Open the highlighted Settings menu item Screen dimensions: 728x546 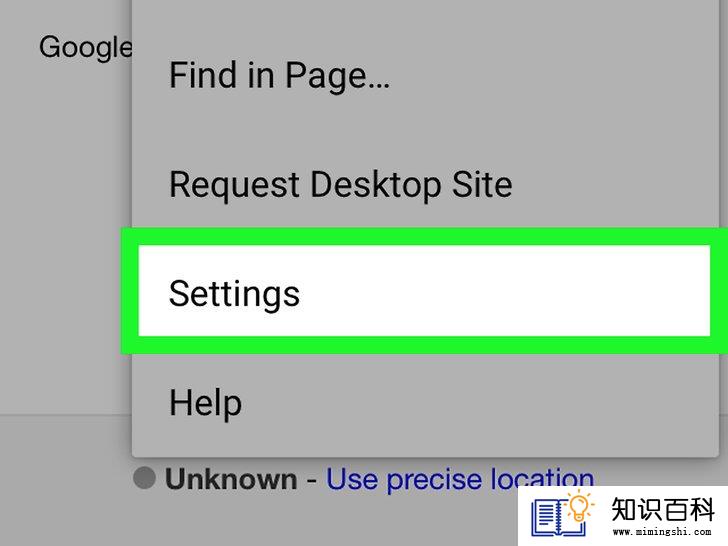click(424, 291)
